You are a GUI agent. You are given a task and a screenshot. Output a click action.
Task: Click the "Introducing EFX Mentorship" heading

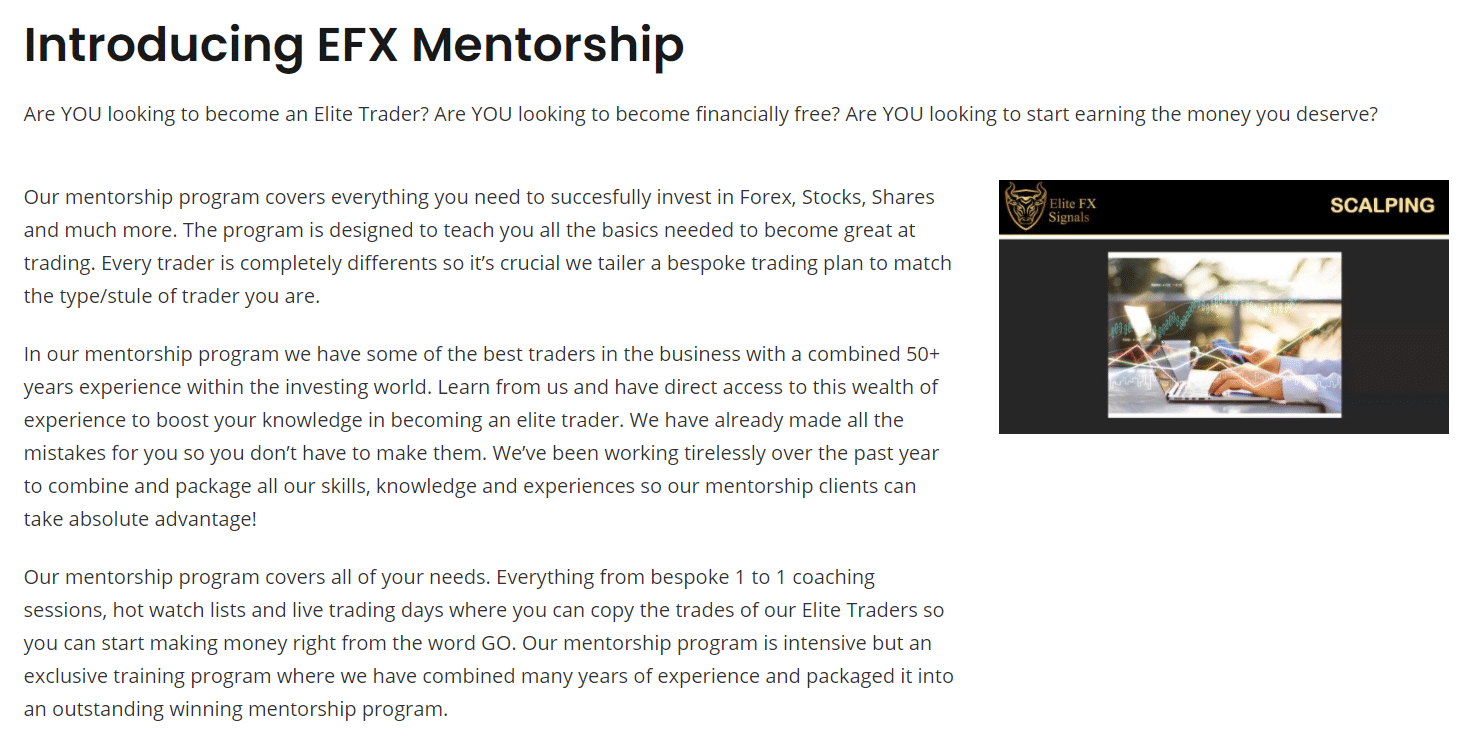pos(354,45)
